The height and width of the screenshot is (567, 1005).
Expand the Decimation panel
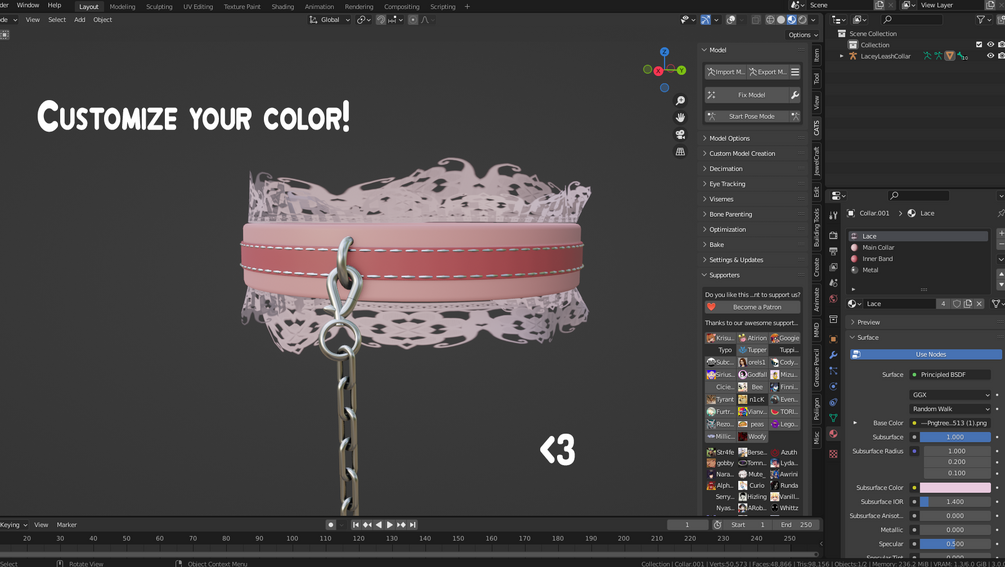point(726,168)
